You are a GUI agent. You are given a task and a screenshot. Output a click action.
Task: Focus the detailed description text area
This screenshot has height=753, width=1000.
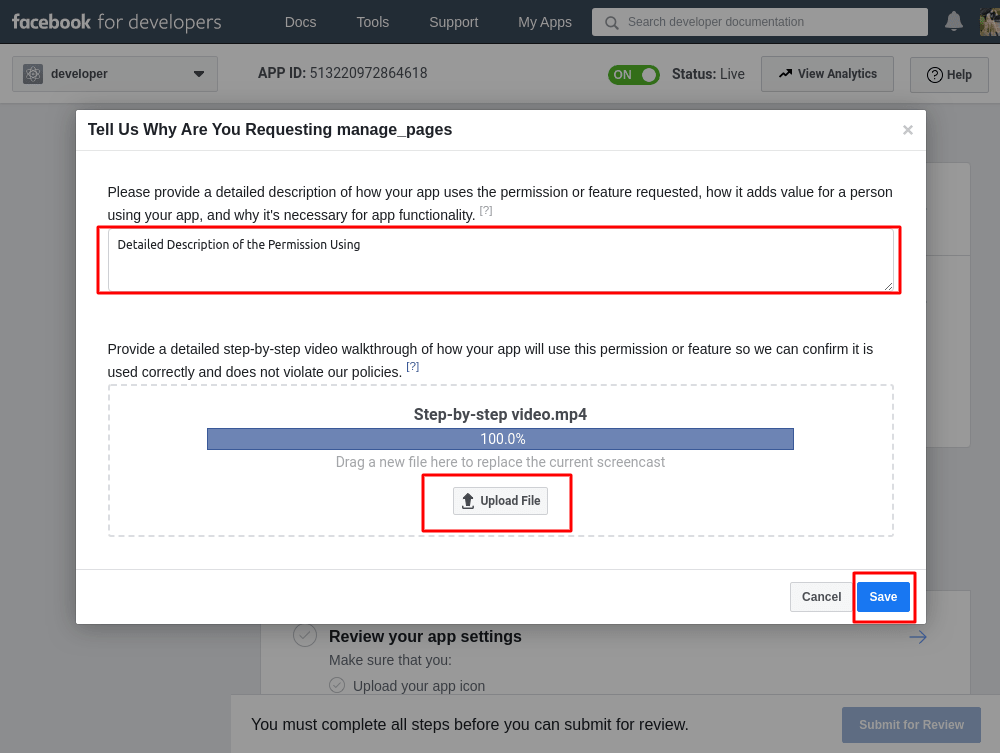pyautogui.click(x=501, y=260)
